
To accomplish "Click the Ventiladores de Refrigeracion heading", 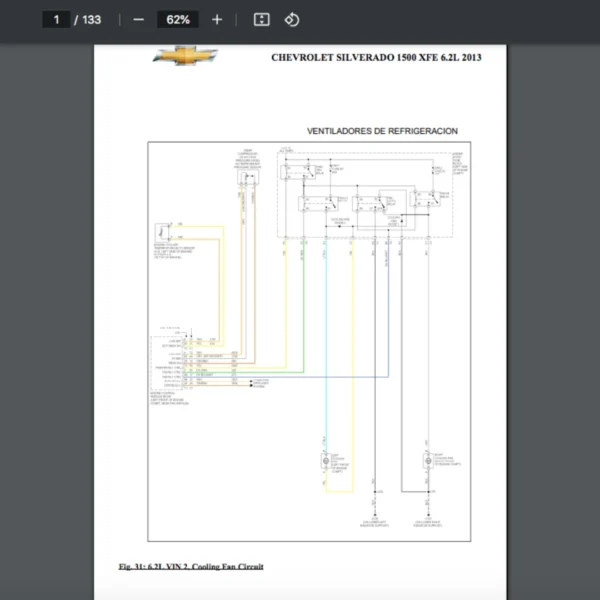I will tap(382, 131).
